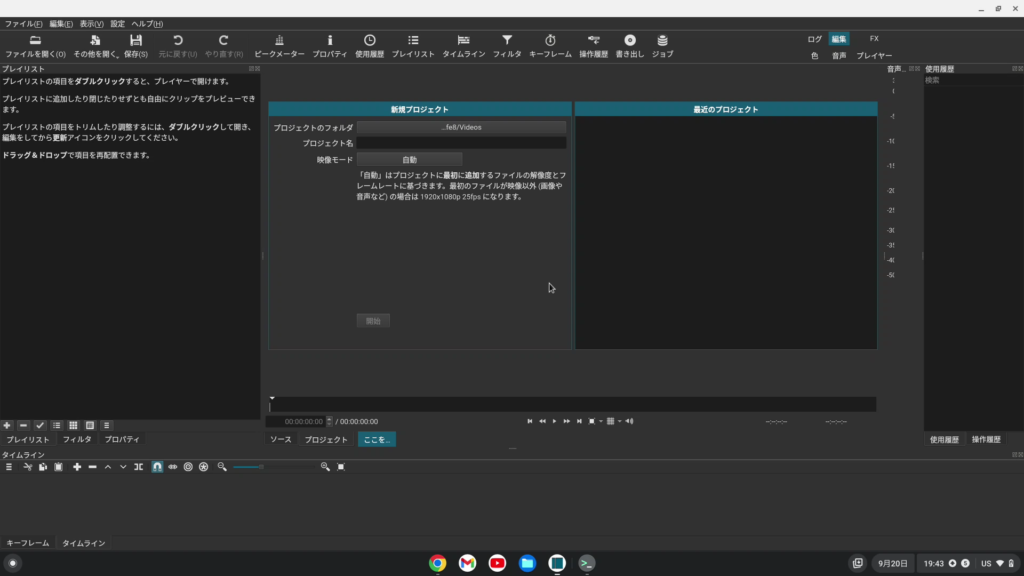
Task: Switch playlist to details list view
Action: (x=57, y=425)
